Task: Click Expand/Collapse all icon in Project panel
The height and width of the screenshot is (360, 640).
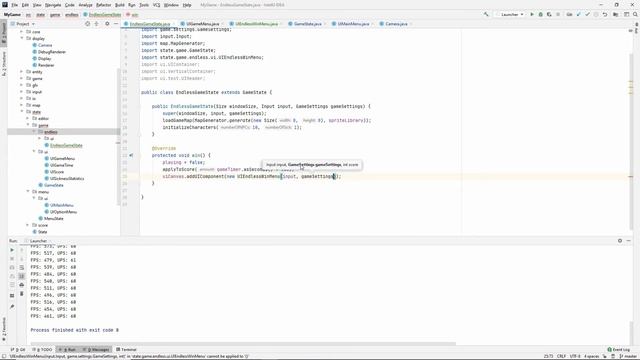Action: point(96,24)
